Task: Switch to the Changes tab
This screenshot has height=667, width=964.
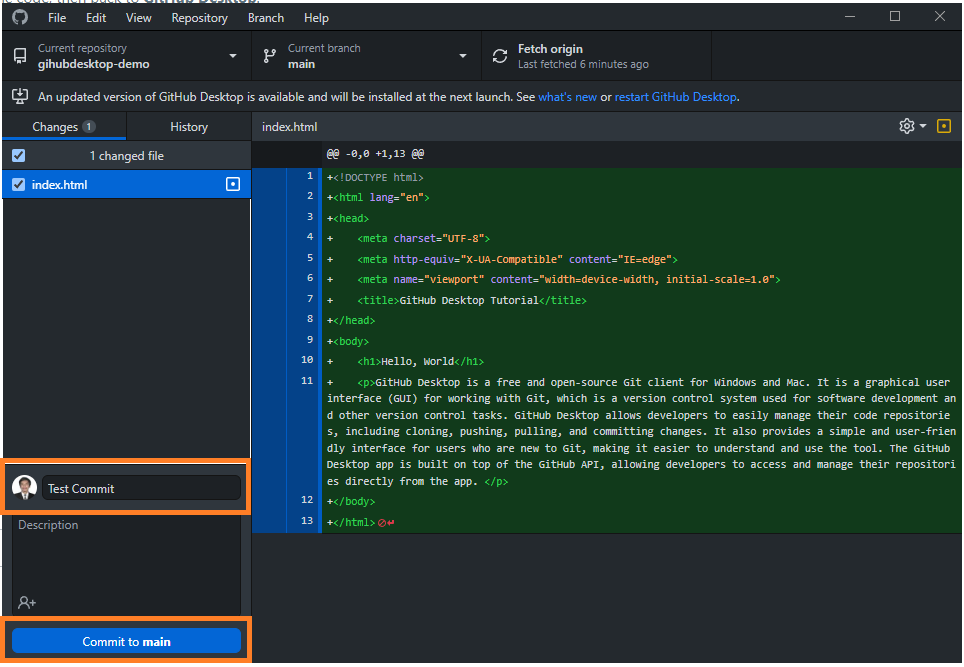Action: (x=64, y=127)
